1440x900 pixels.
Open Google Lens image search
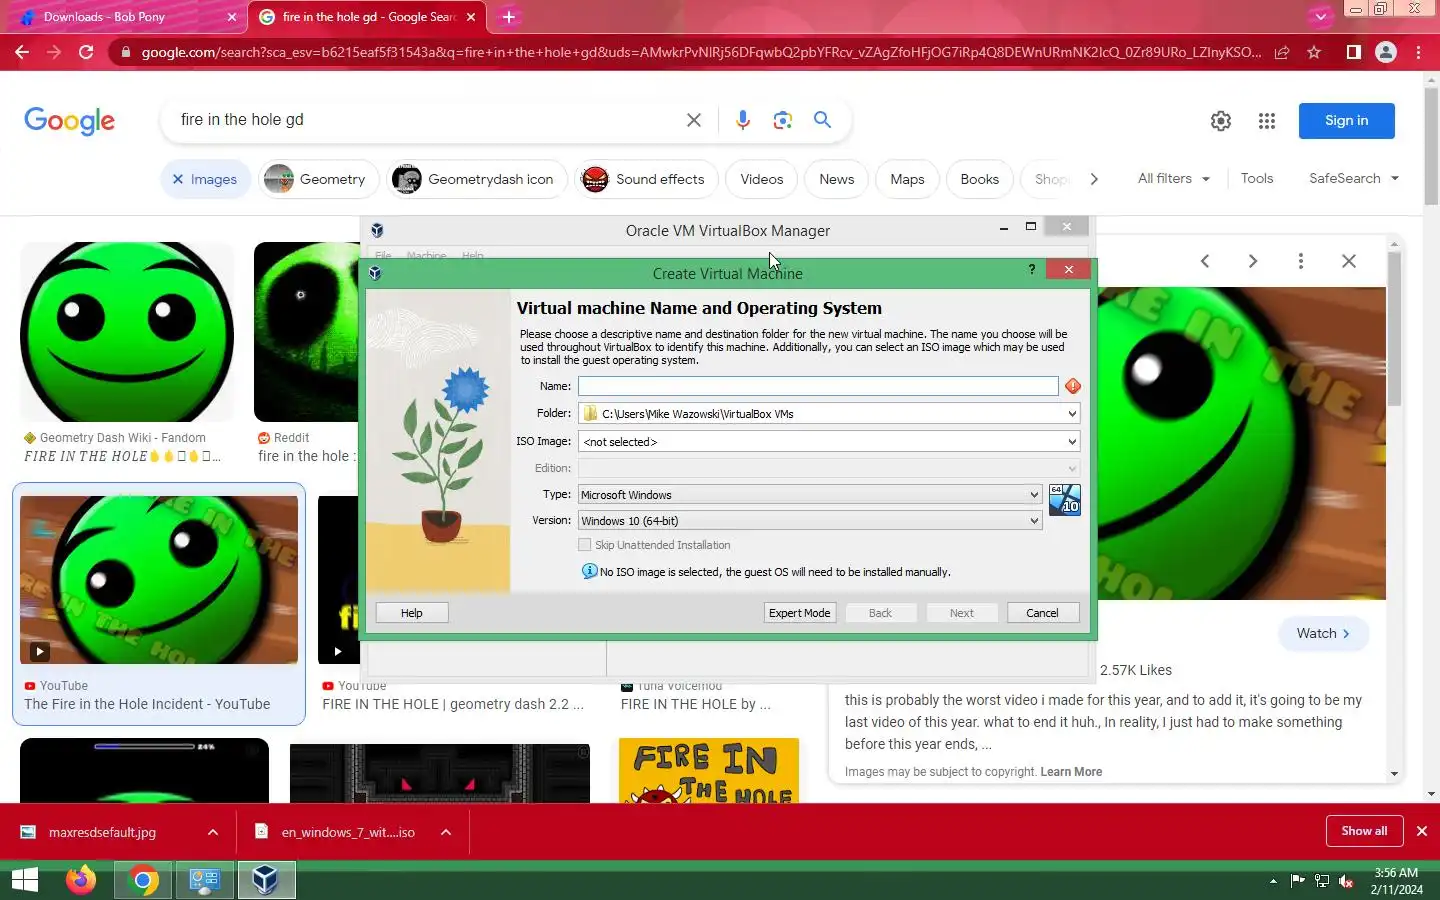pyautogui.click(x=783, y=120)
